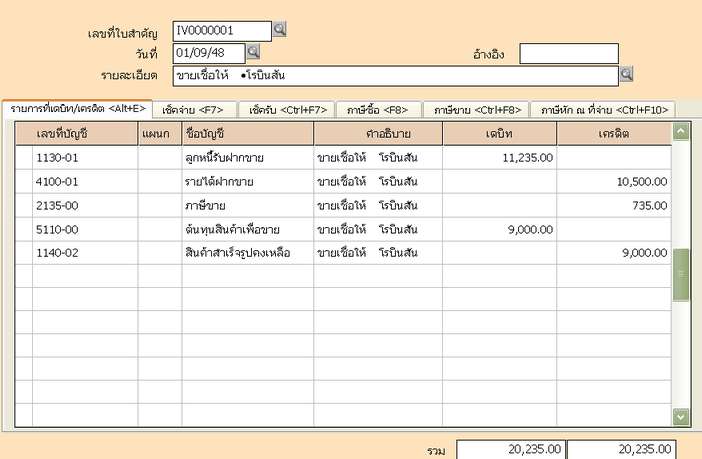Screen dimensions: 702x459
Task: Switch to the เช็คจ่าย <F7> tab
Action: (x=194, y=109)
